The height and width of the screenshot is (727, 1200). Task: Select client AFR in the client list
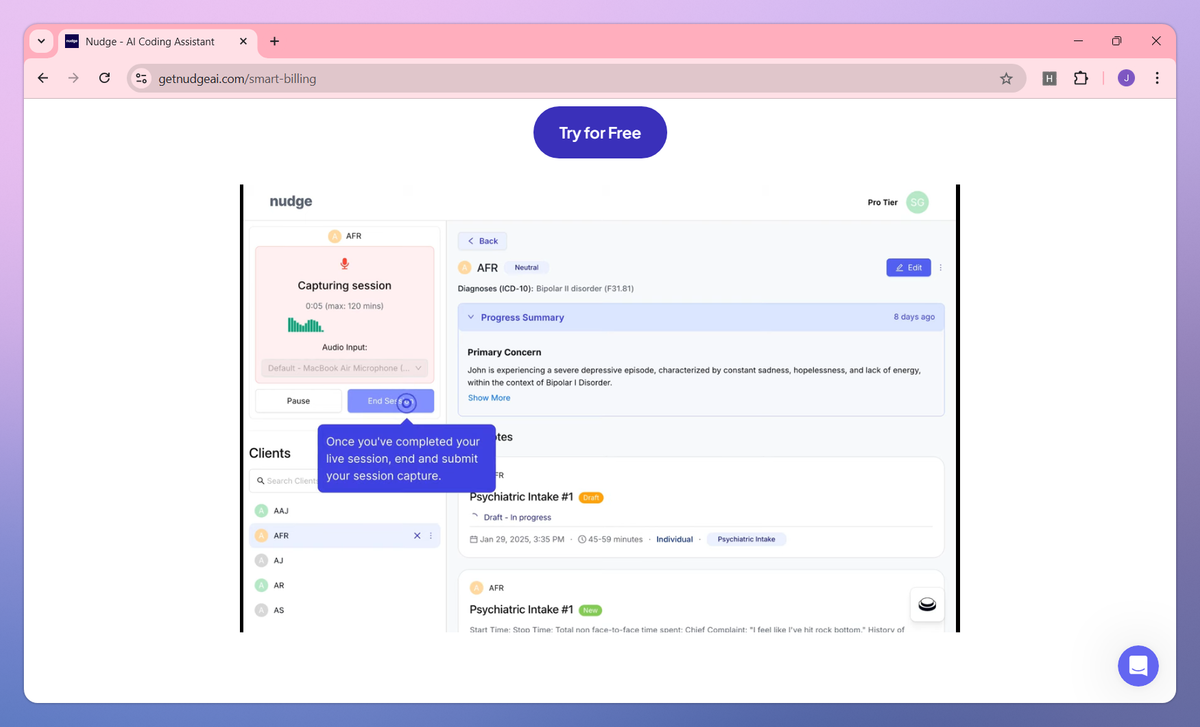tap(345, 535)
